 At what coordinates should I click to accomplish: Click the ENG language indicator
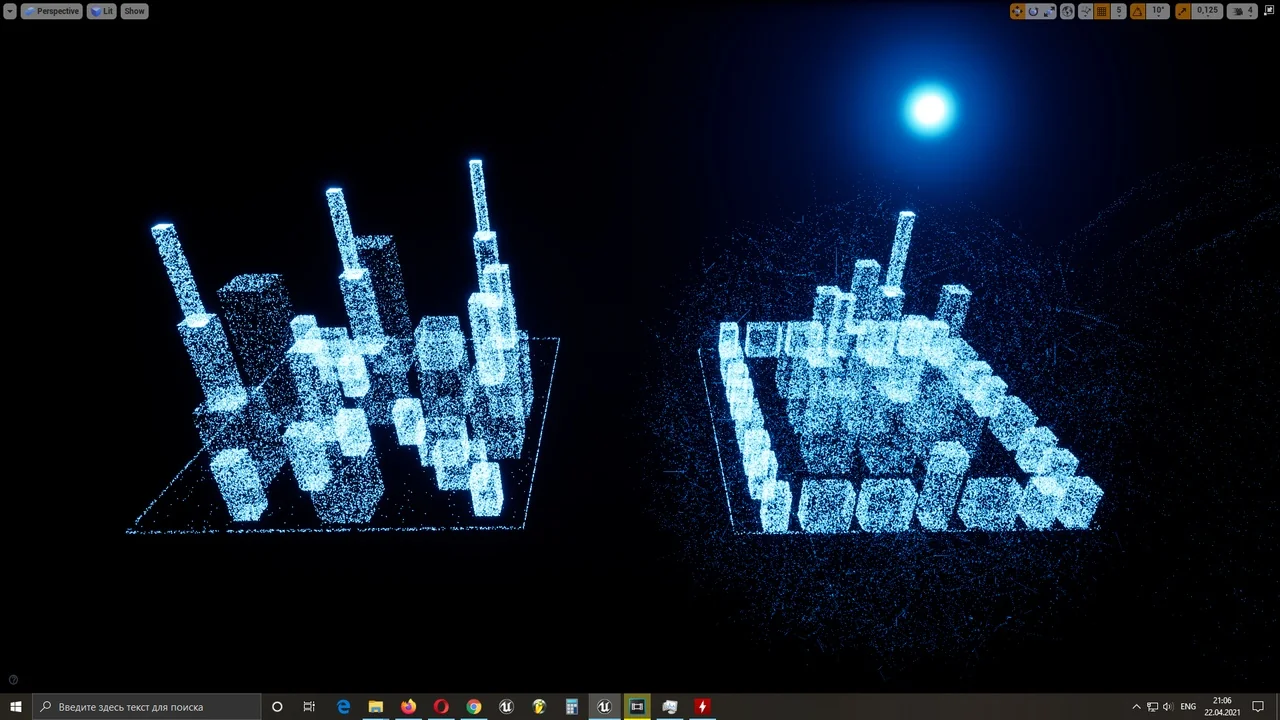coord(1188,707)
